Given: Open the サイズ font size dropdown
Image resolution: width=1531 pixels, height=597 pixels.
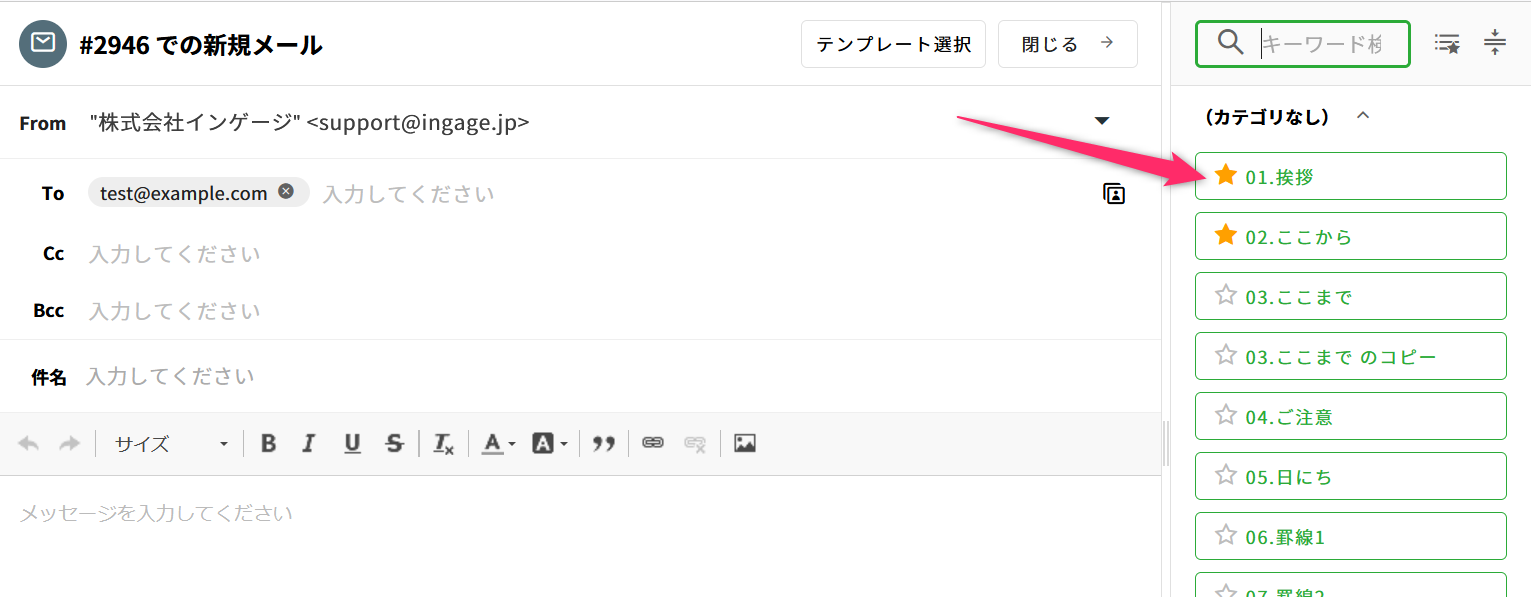Looking at the screenshot, I should (170, 443).
